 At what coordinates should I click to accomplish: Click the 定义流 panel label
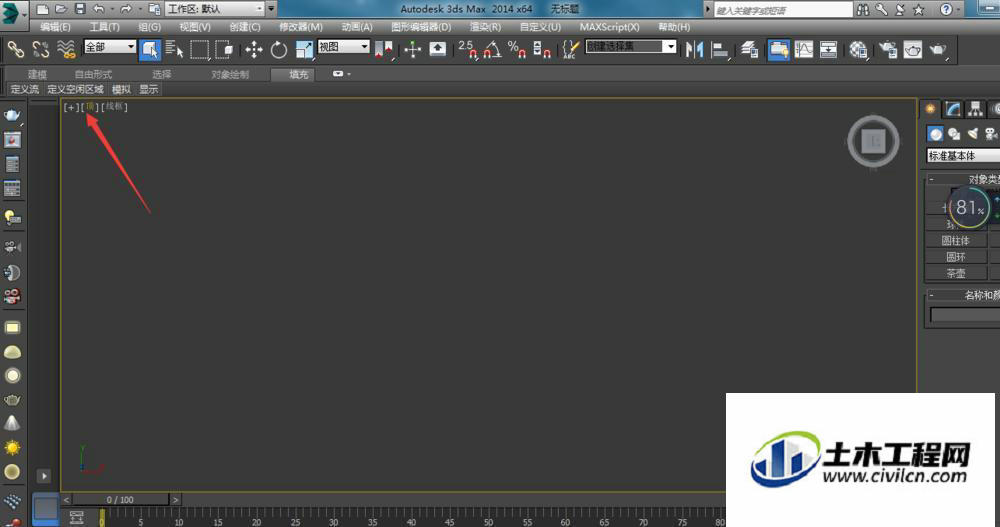click(25, 89)
